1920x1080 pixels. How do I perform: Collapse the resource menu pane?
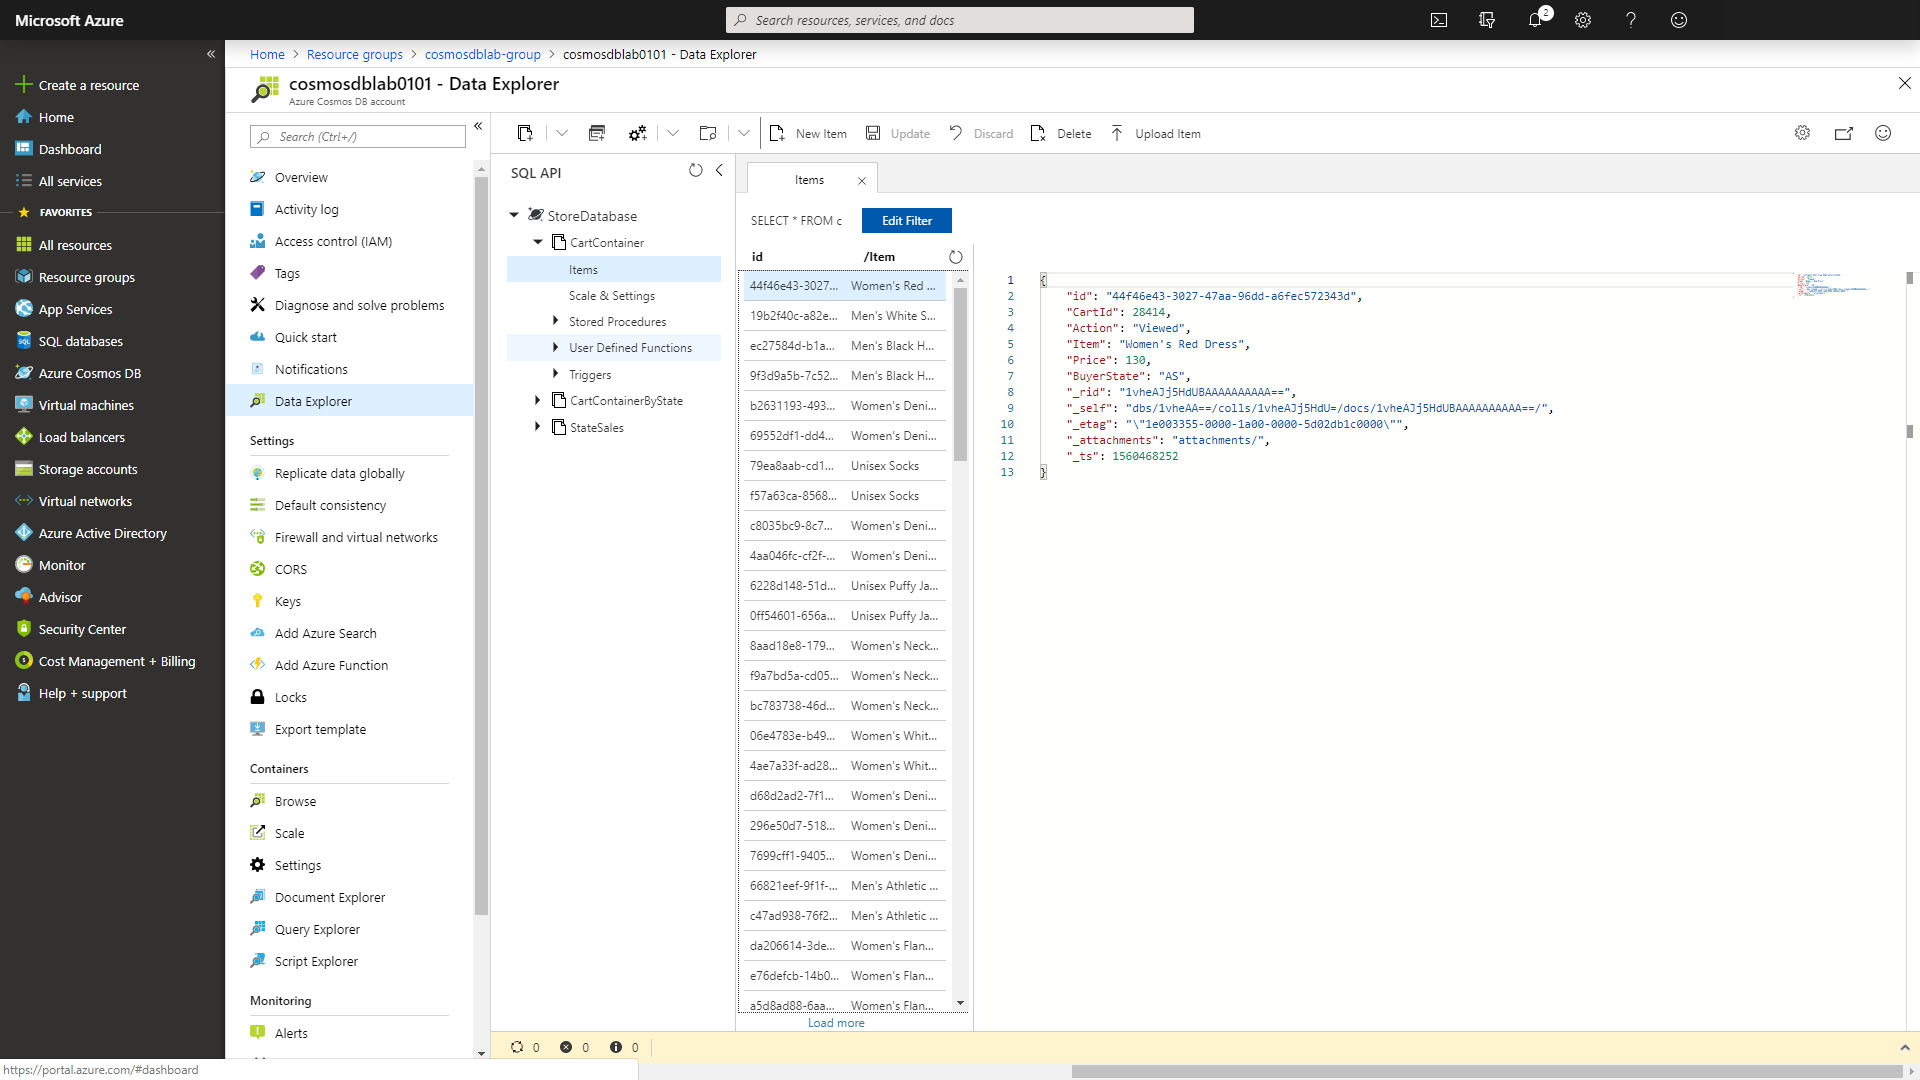[478, 126]
